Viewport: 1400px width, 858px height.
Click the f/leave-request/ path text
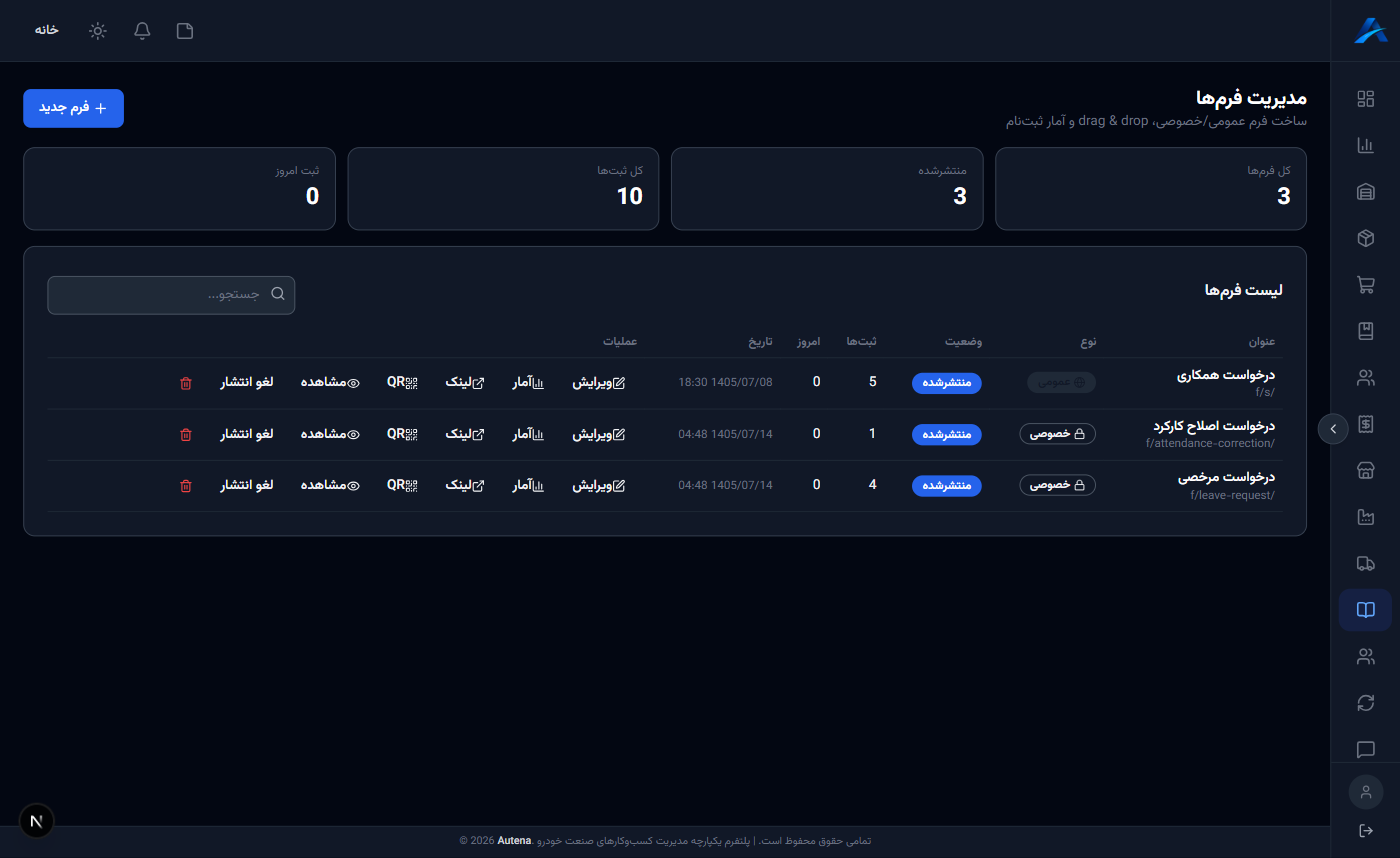click(x=1232, y=495)
